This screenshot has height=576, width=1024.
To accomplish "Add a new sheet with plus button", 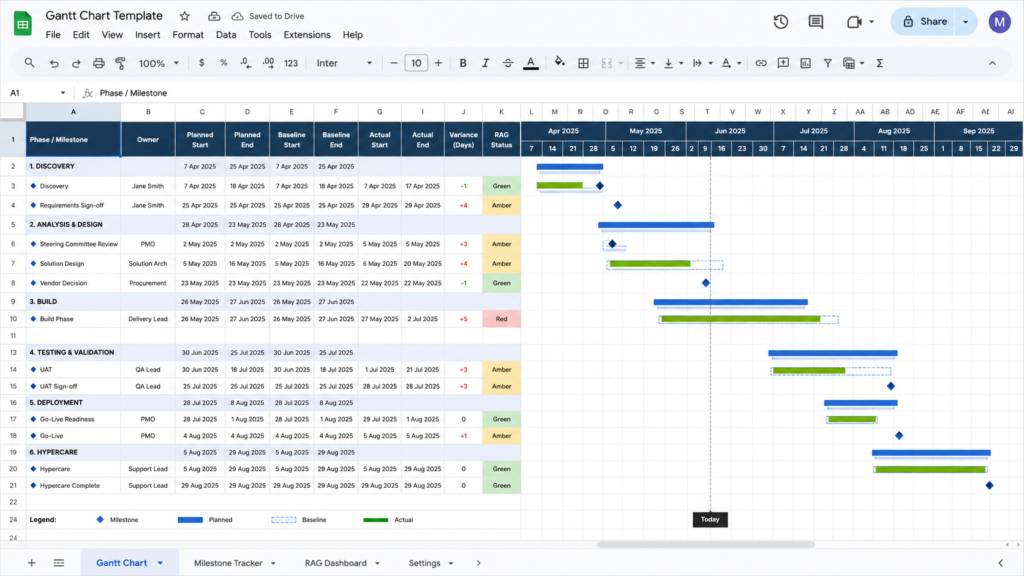I will pyautogui.click(x=31, y=563).
